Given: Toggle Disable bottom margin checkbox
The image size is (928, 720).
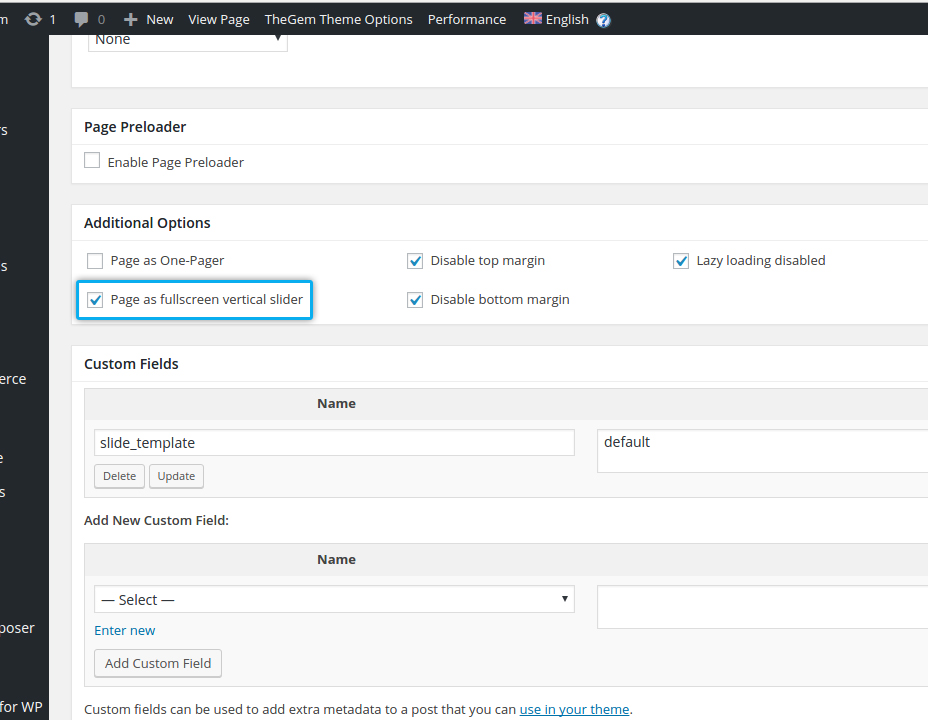Looking at the screenshot, I should (x=415, y=300).
